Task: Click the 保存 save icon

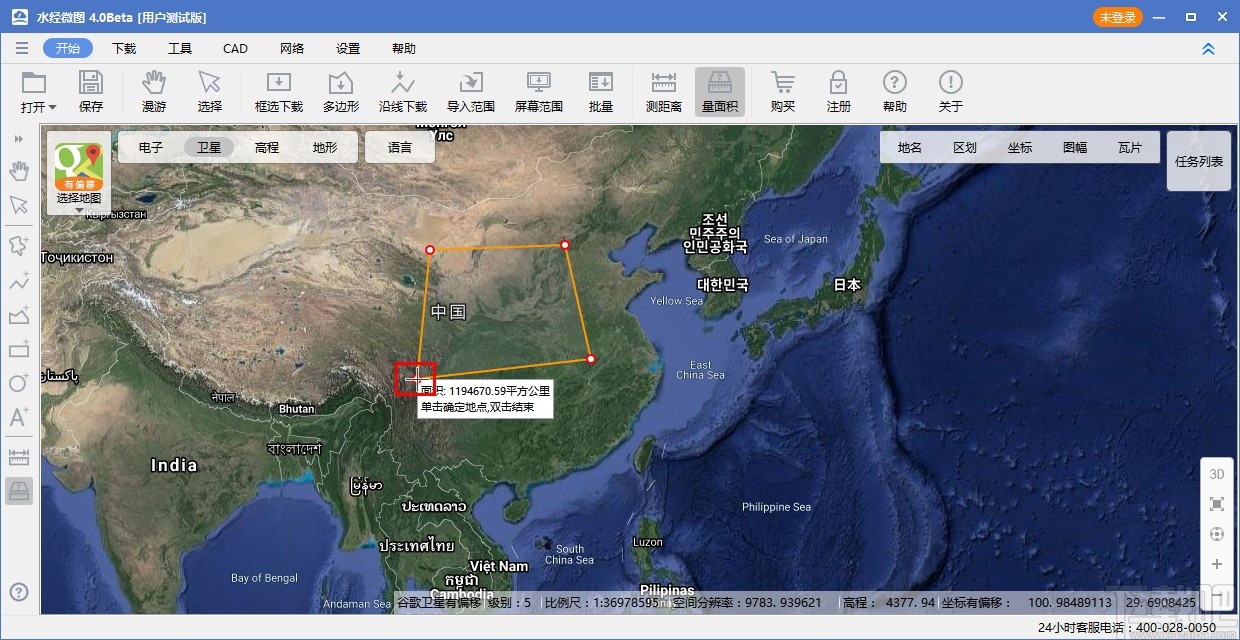Action: click(x=92, y=90)
